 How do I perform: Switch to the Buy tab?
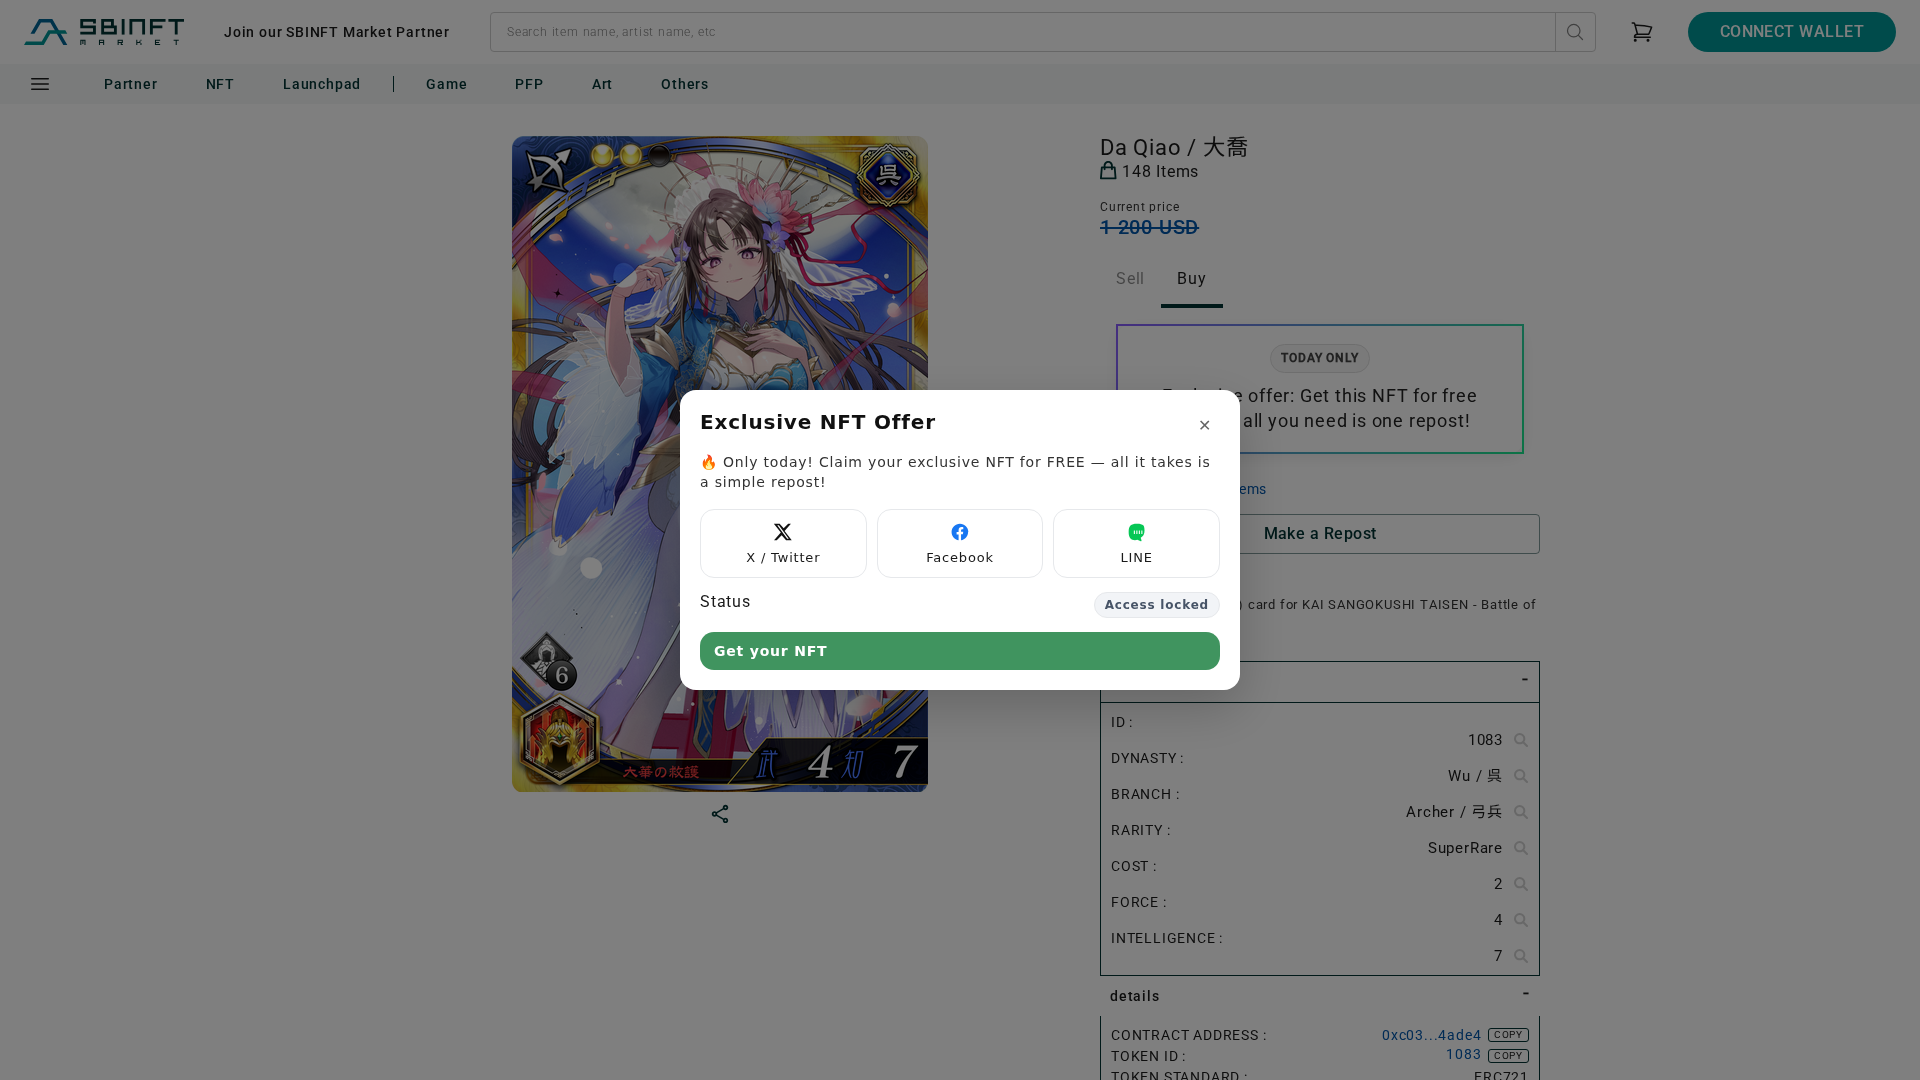click(x=1192, y=279)
